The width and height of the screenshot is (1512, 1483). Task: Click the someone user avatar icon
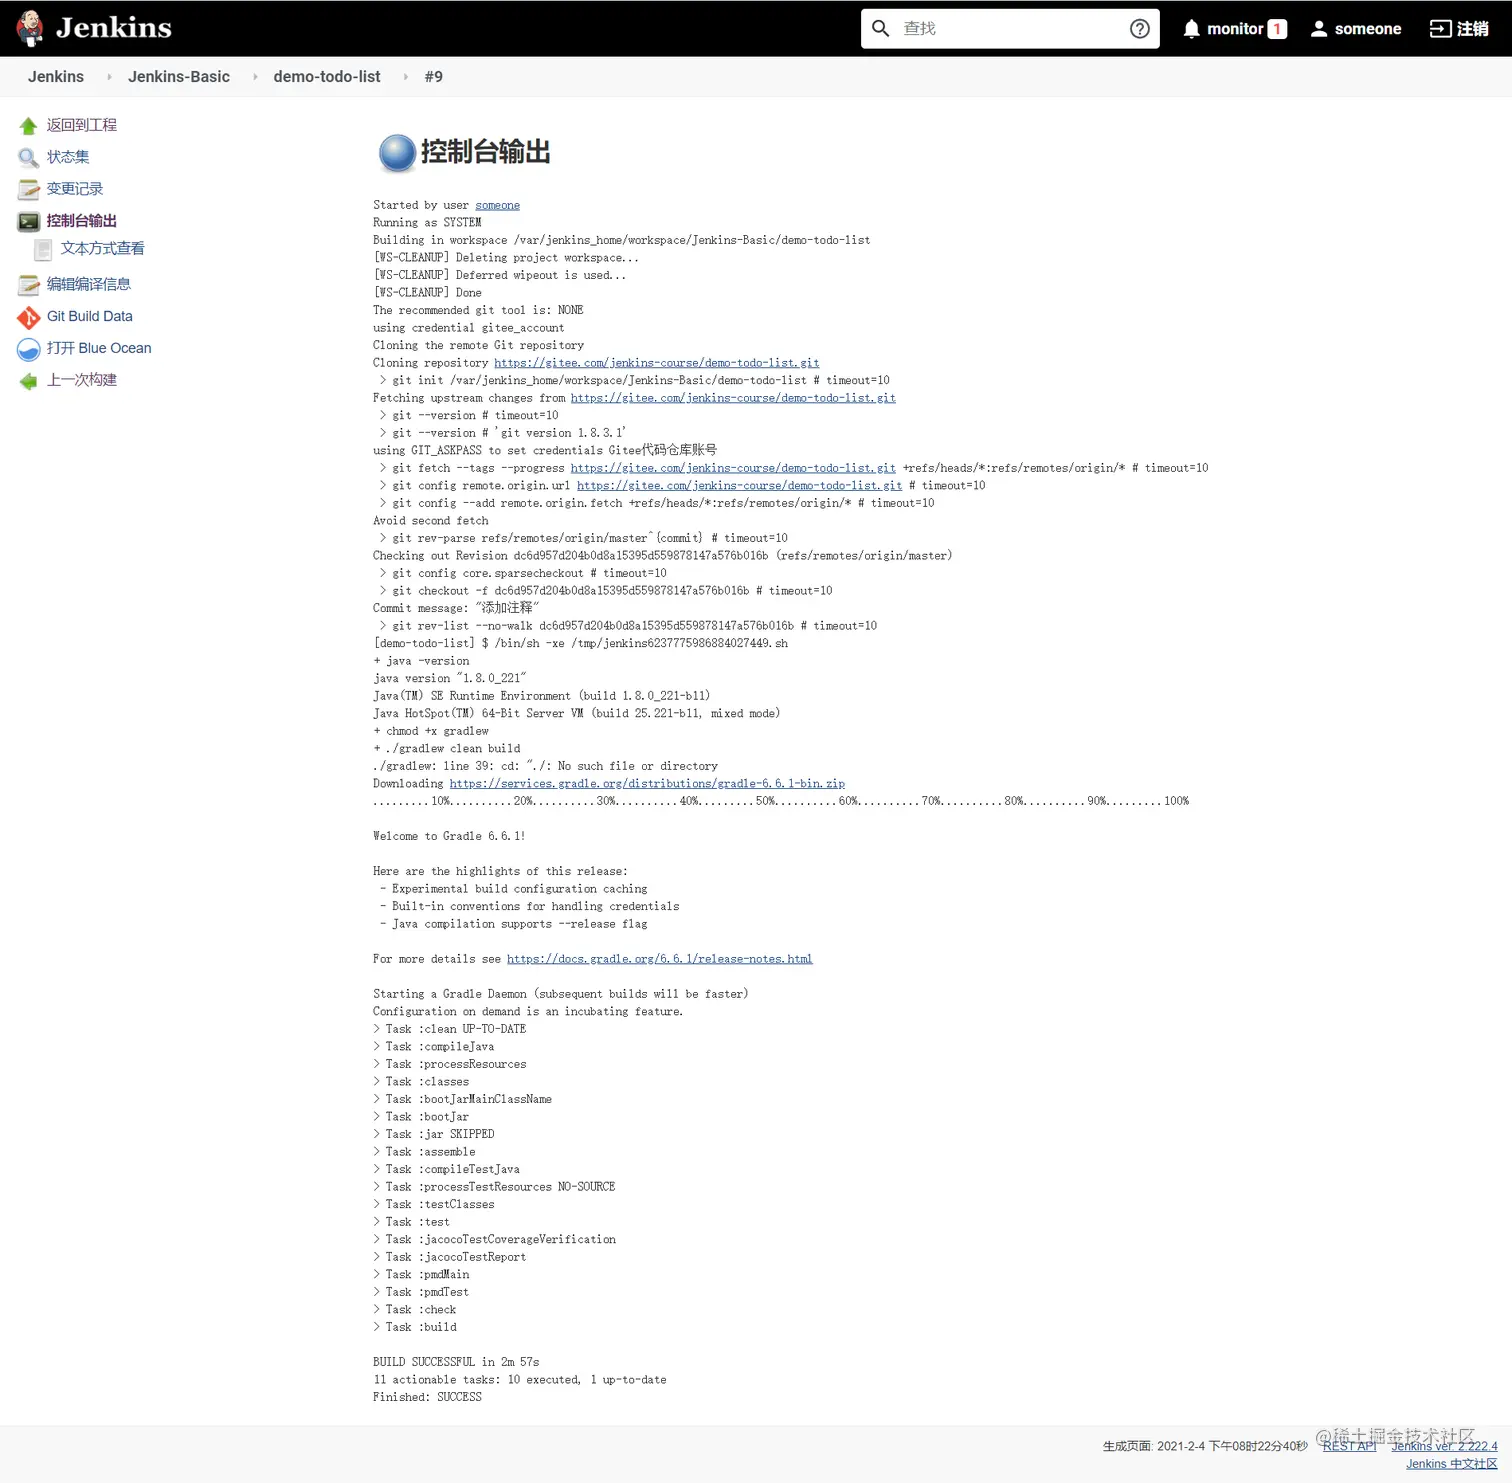1319,29
